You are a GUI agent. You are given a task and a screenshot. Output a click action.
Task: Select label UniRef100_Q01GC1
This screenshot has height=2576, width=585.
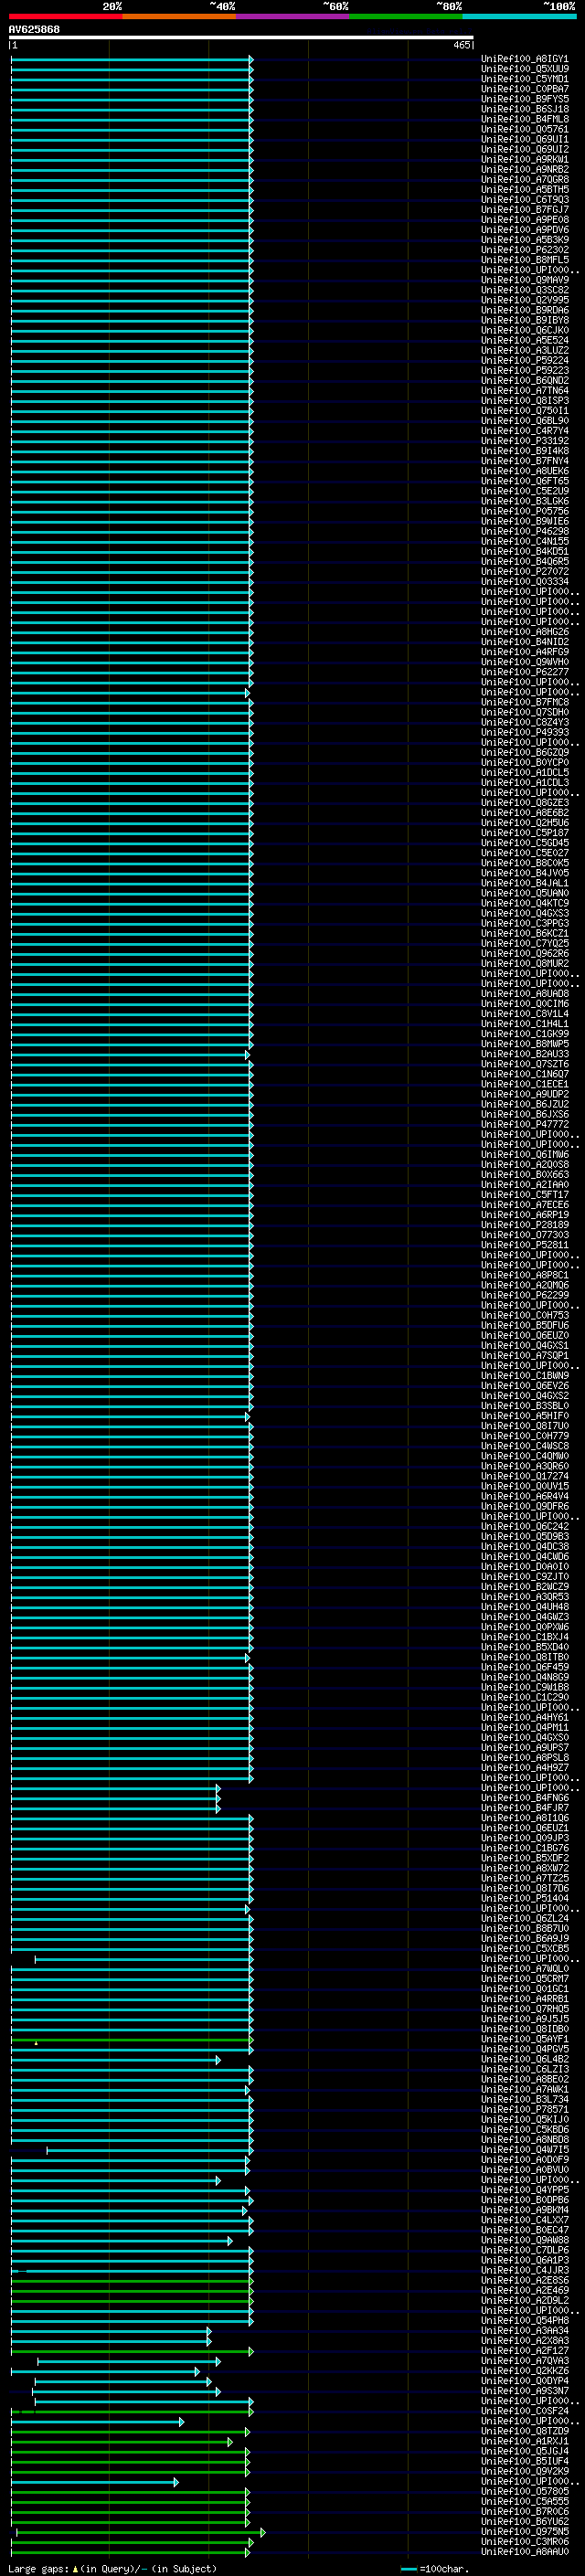(x=524, y=1989)
